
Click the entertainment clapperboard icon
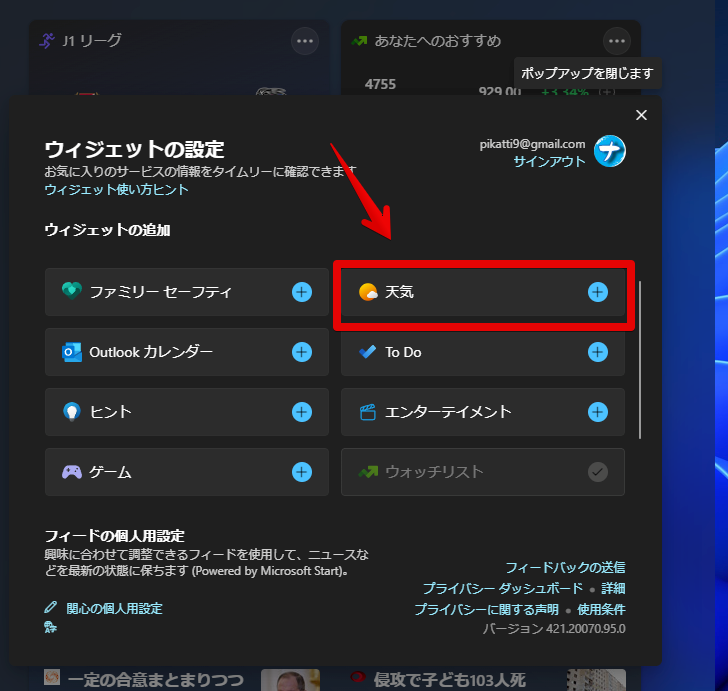pos(368,412)
